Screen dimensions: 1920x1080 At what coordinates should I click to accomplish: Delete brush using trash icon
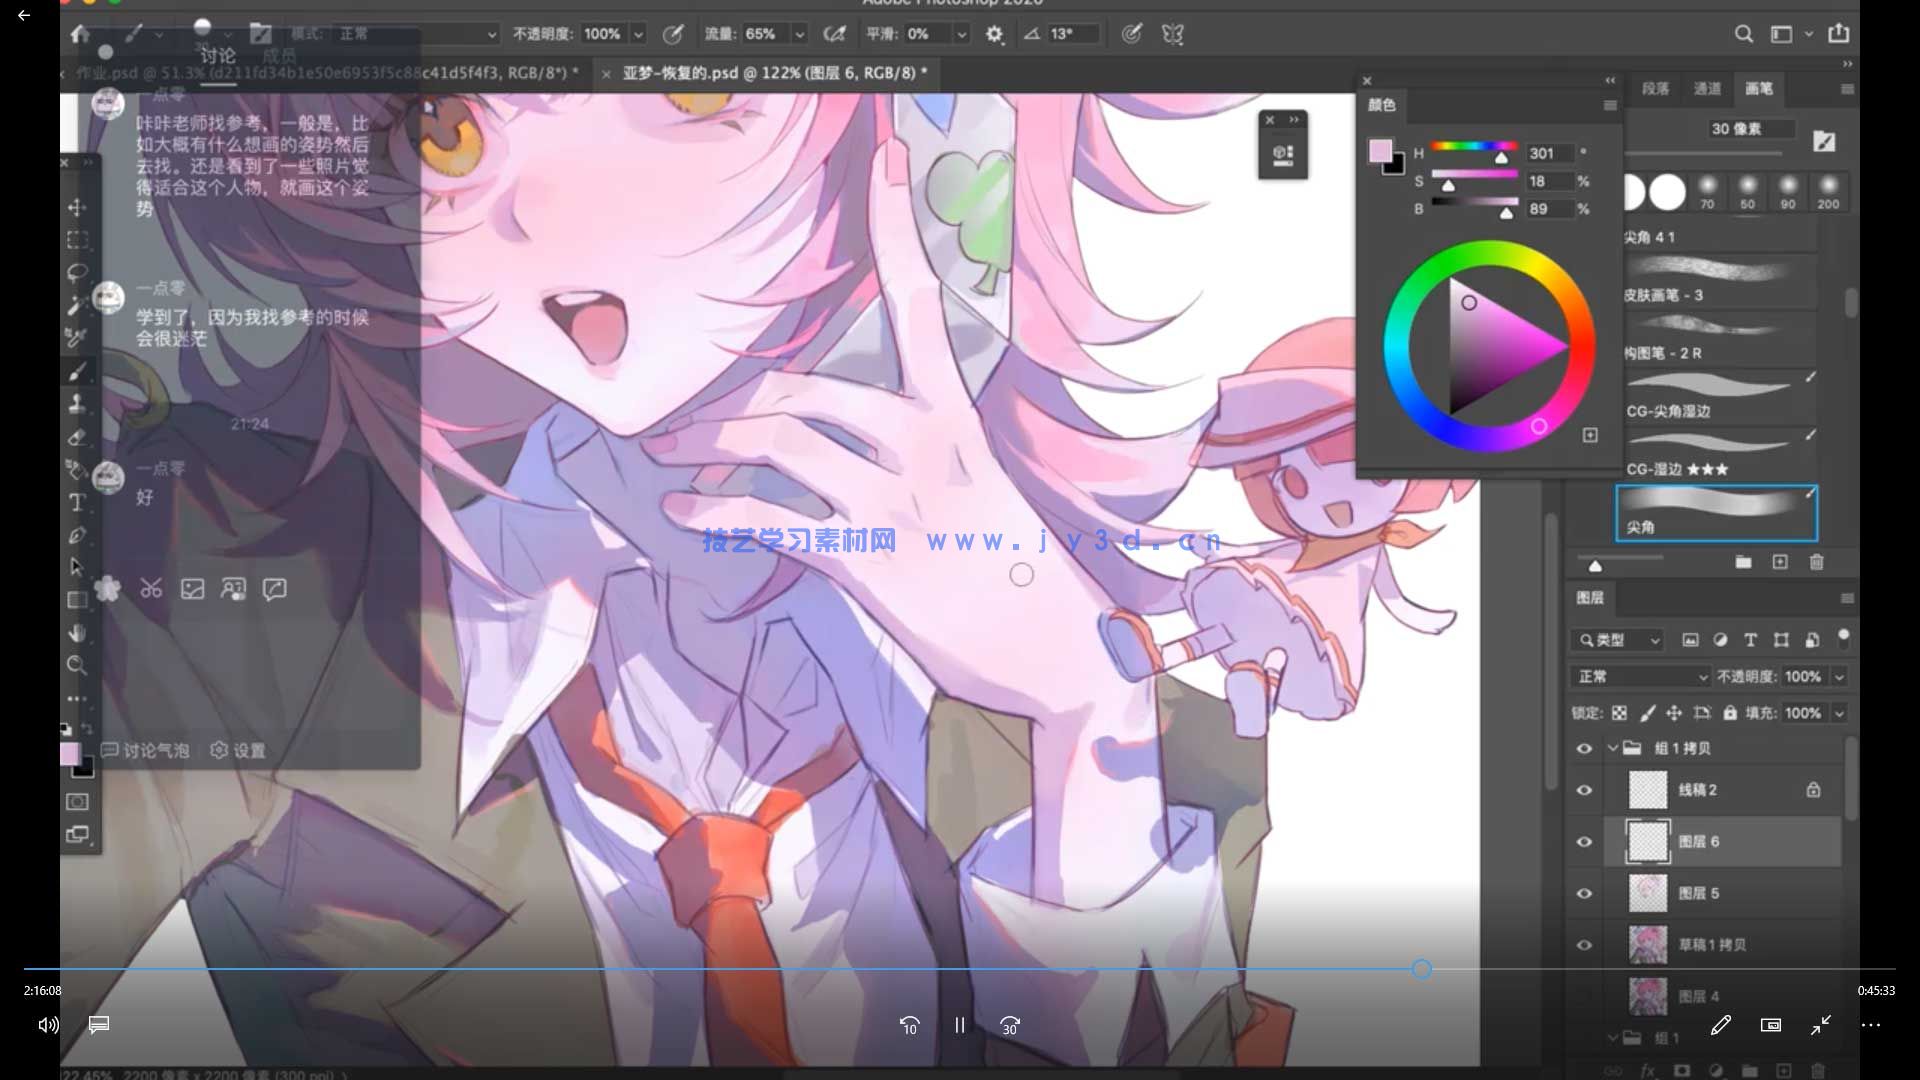tap(1817, 562)
